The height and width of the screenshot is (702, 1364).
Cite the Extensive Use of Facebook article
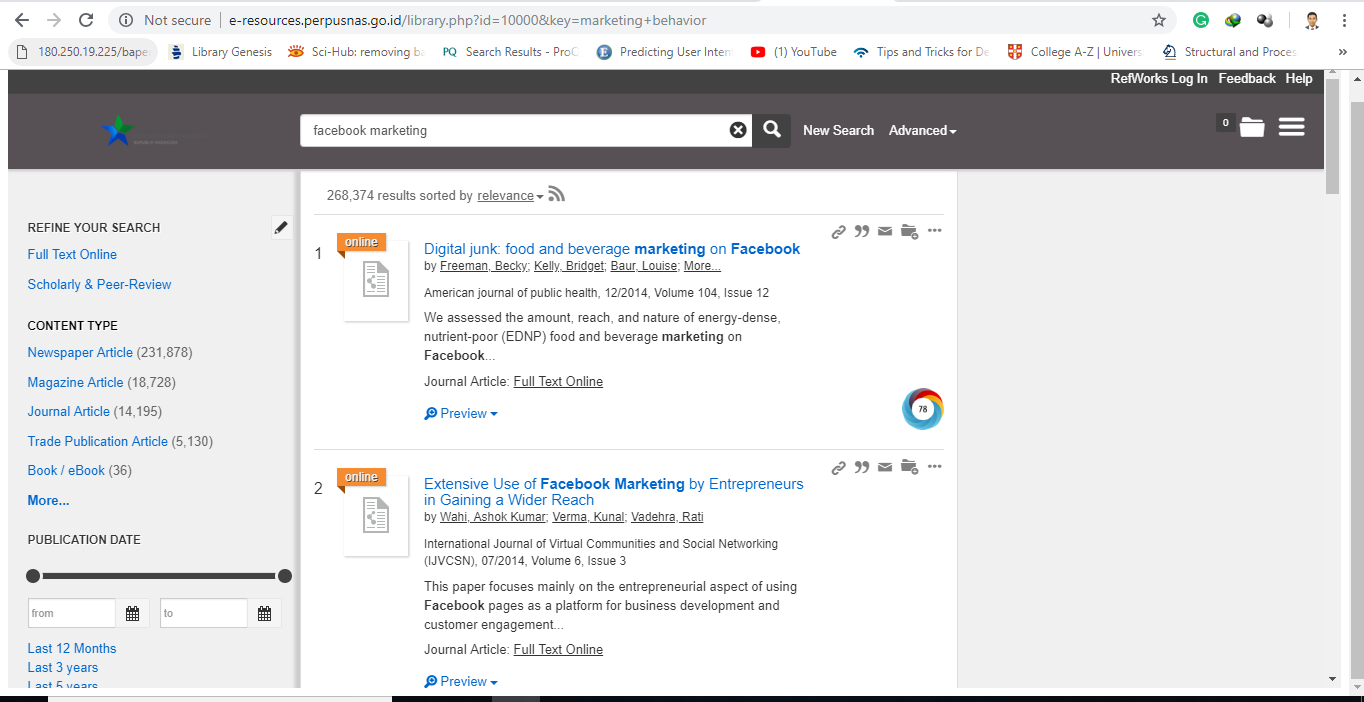(862, 468)
